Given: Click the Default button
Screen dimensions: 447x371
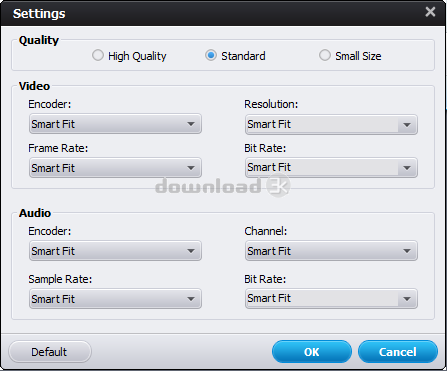Looking at the screenshot, I should coord(50,352).
